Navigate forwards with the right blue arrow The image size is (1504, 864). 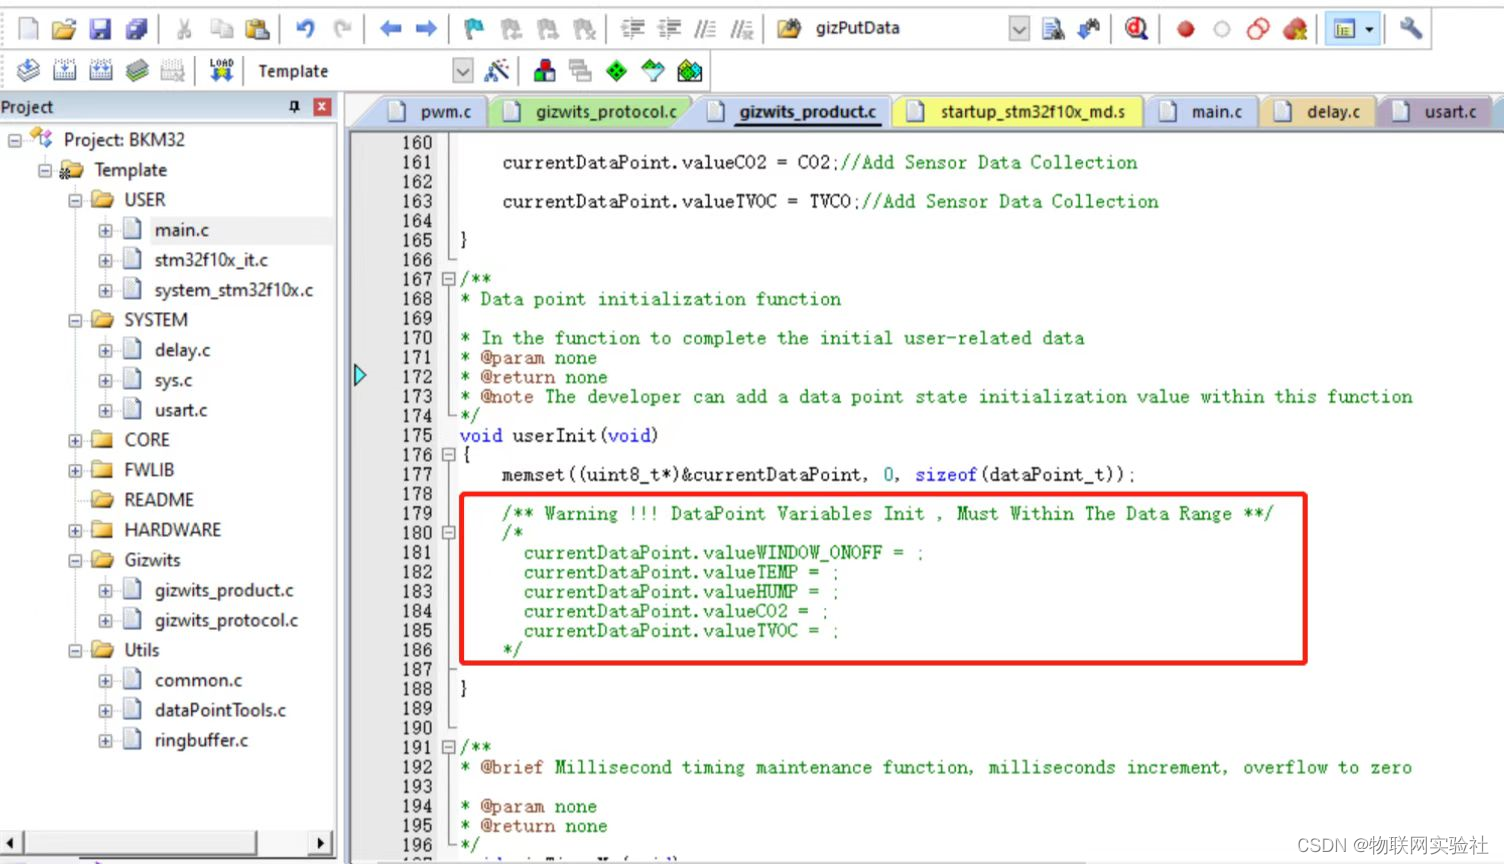tap(427, 29)
